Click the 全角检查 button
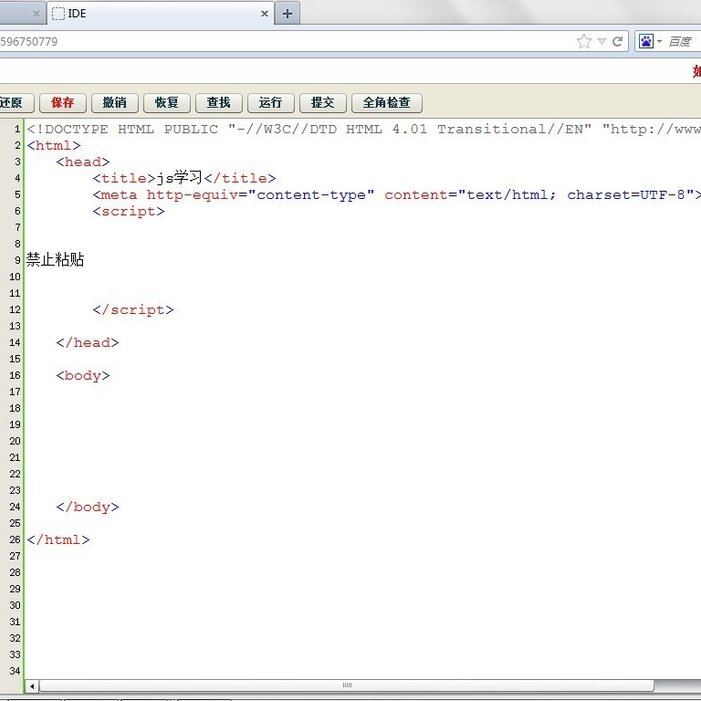 coord(387,103)
